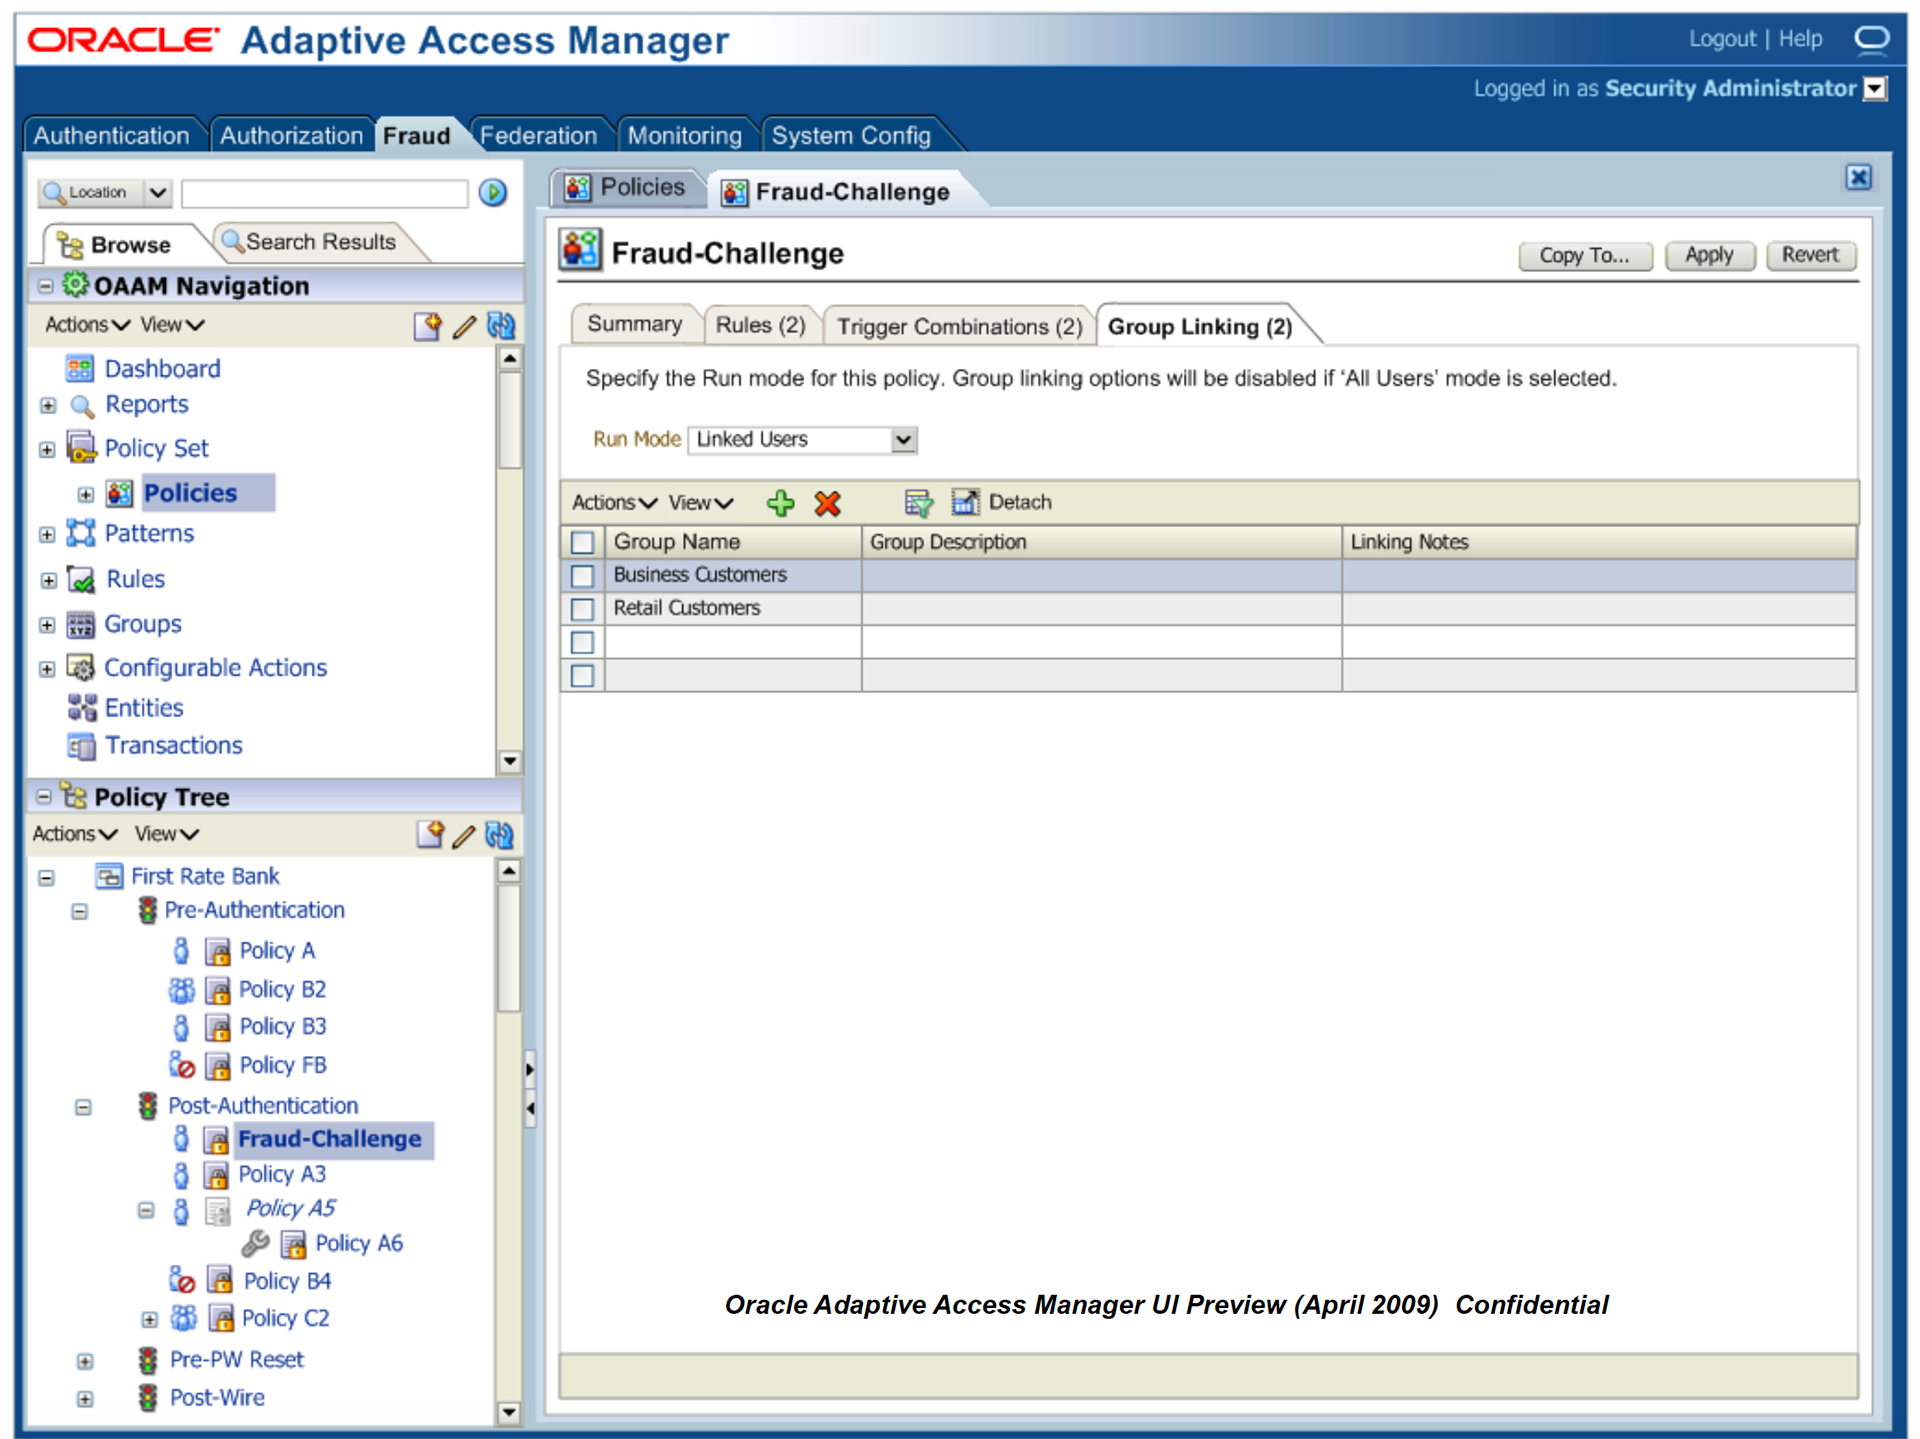This screenshot has height=1439, width=1920.
Task: Open the Security Administrator user dropdown
Action: (1876, 89)
